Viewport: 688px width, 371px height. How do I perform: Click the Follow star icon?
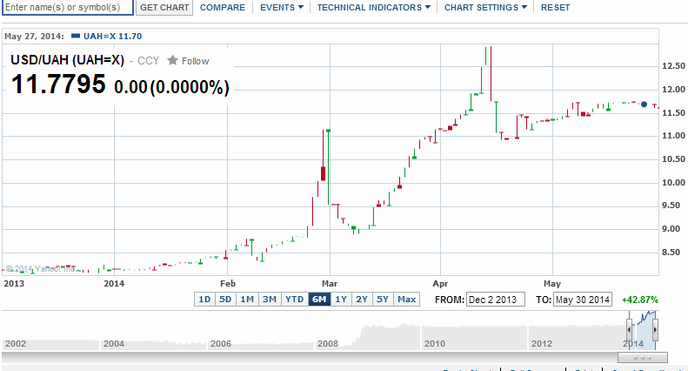point(172,60)
